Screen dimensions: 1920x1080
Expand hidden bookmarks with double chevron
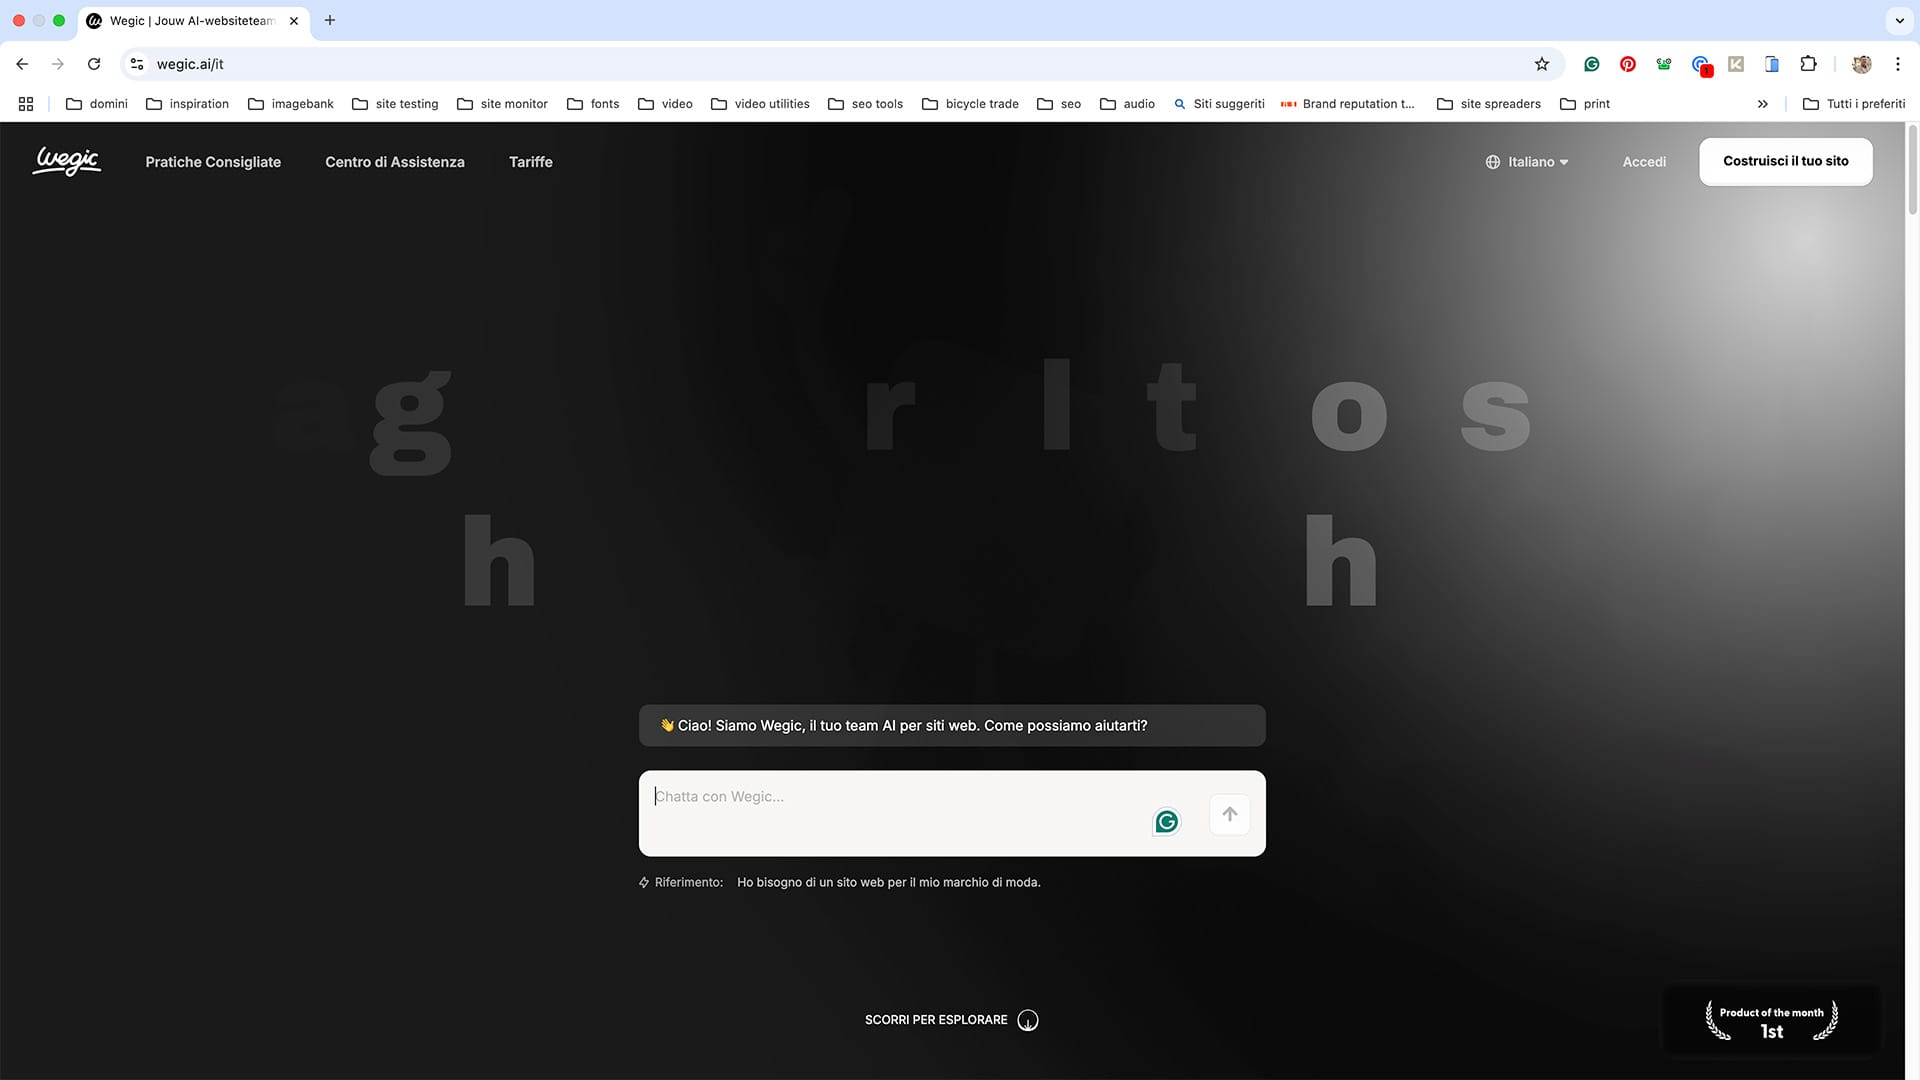[x=1762, y=104]
